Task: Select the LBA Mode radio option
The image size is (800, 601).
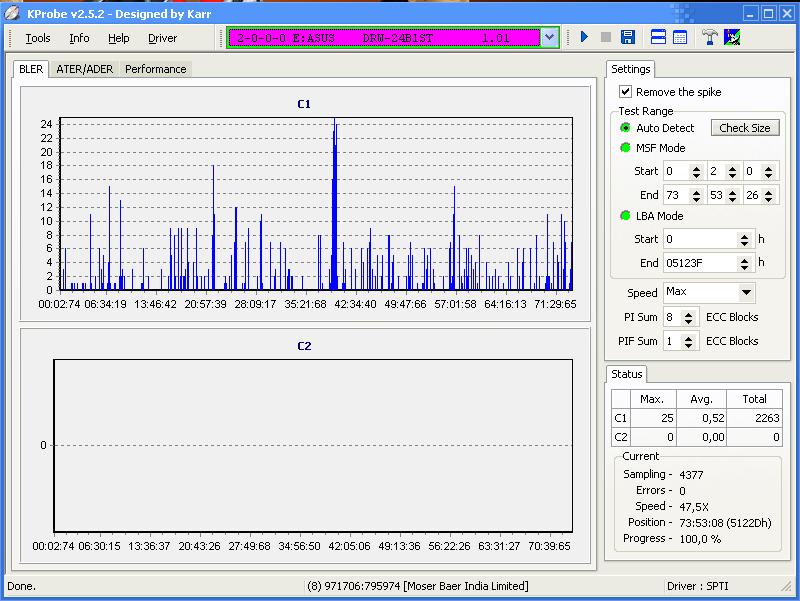Action: pos(625,216)
